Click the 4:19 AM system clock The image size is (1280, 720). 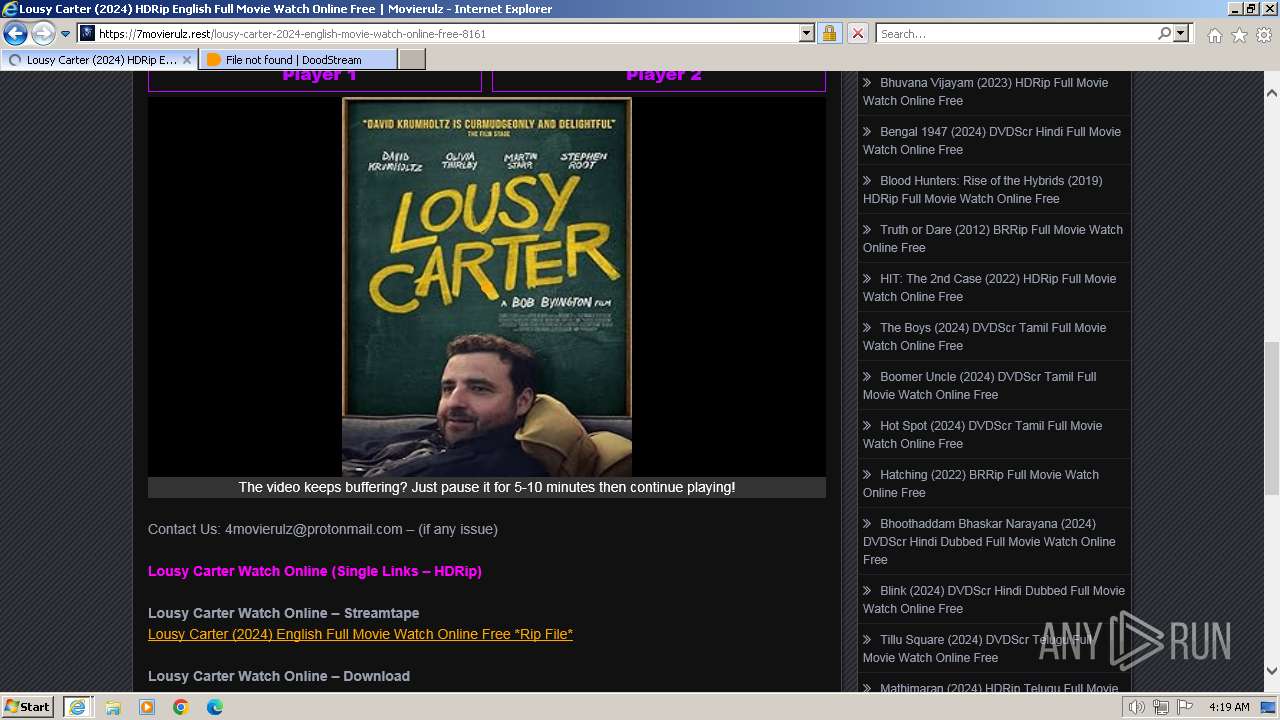tap(1229, 707)
